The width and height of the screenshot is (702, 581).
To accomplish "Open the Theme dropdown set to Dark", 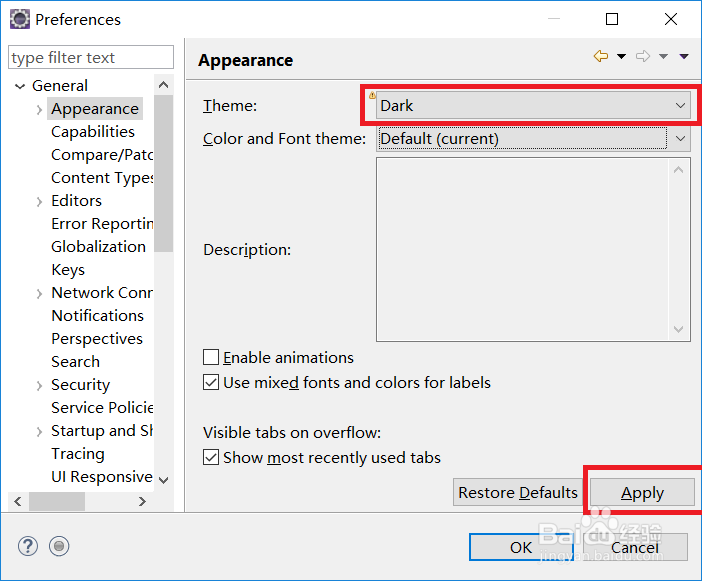I will pos(533,105).
